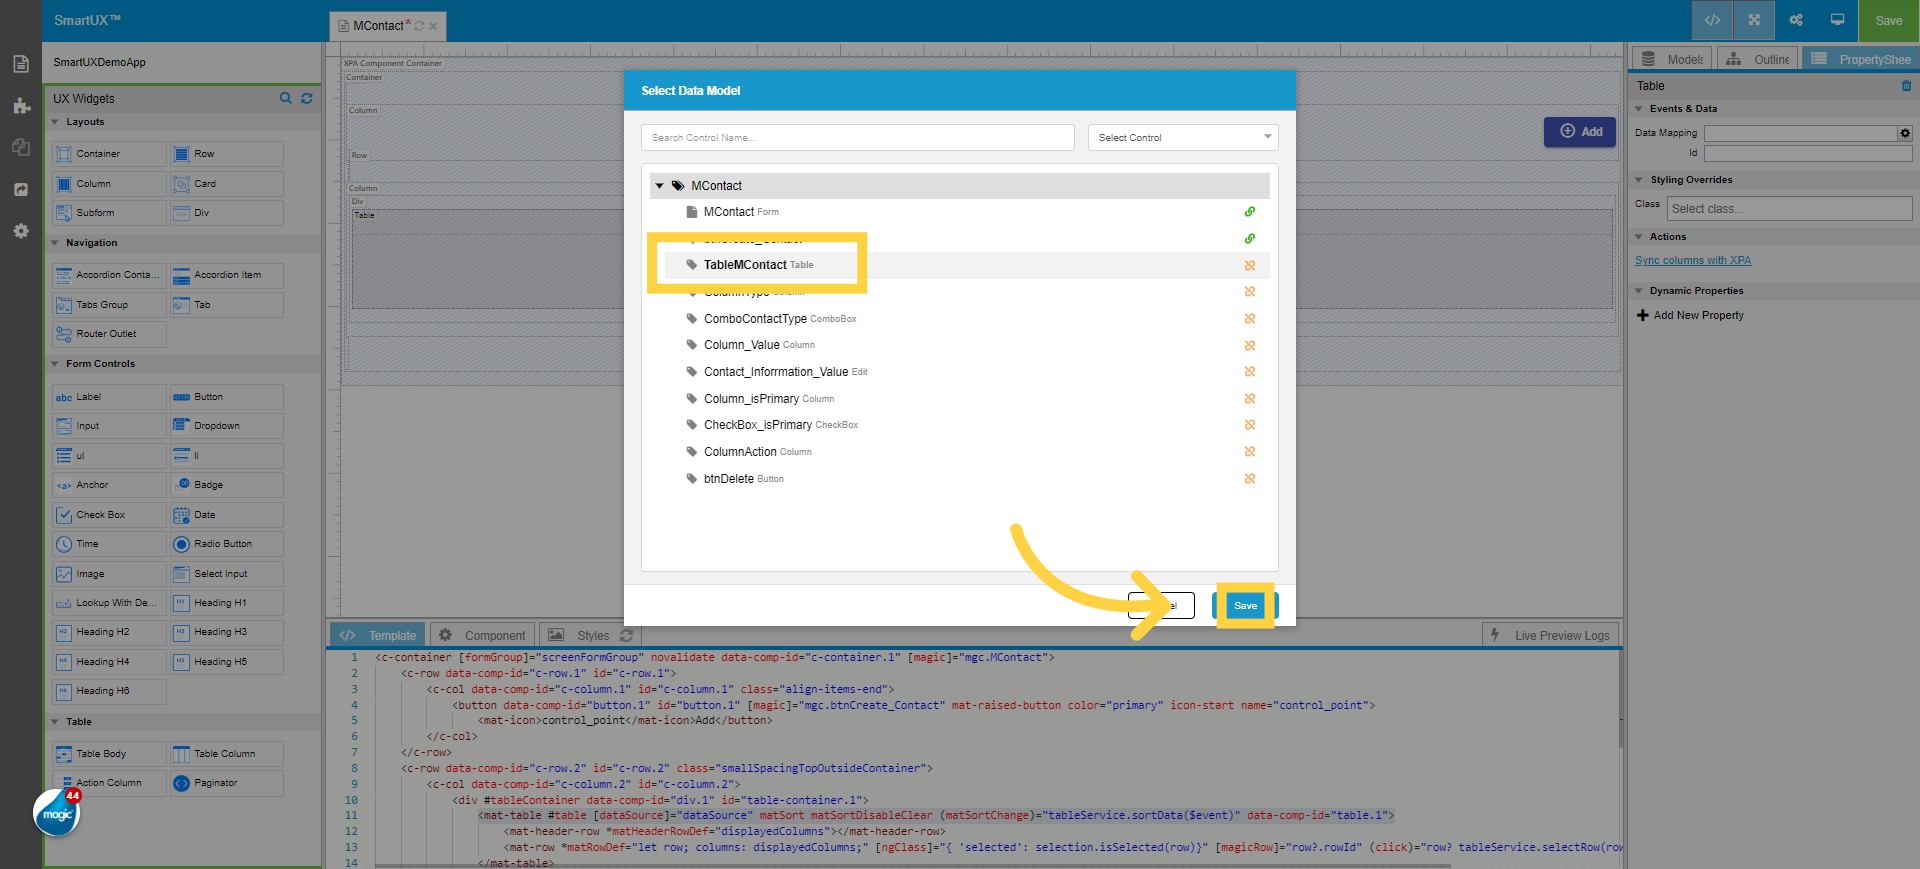The width and height of the screenshot is (1920, 869).
Task: Collapse the Form Controls section
Action: click(x=55, y=364)
